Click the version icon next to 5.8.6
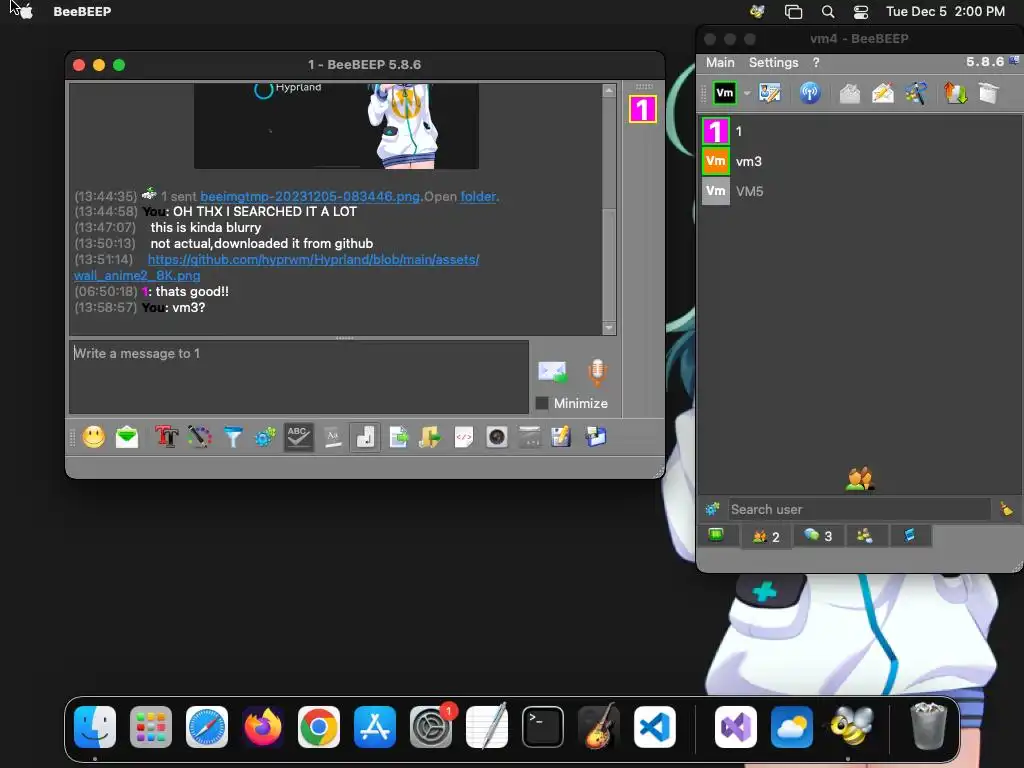1024x768 pixels. coord(1014,61)
